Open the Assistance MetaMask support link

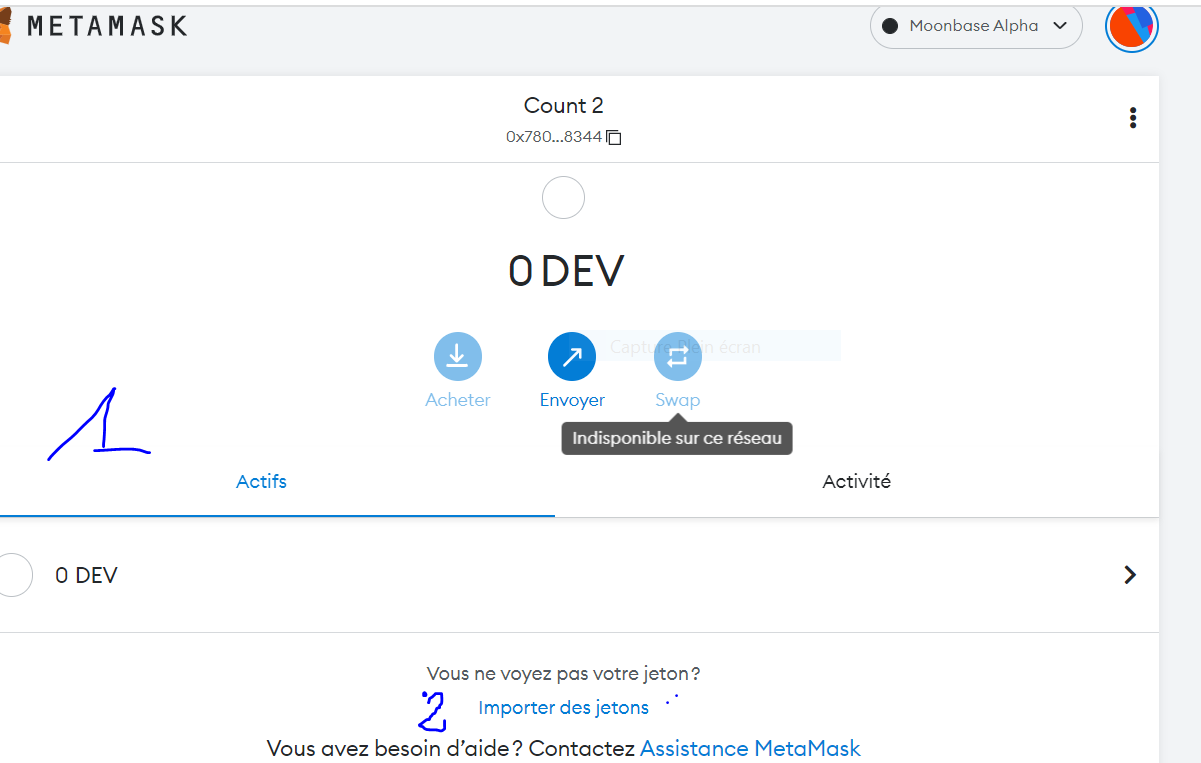tap(750, 748)
